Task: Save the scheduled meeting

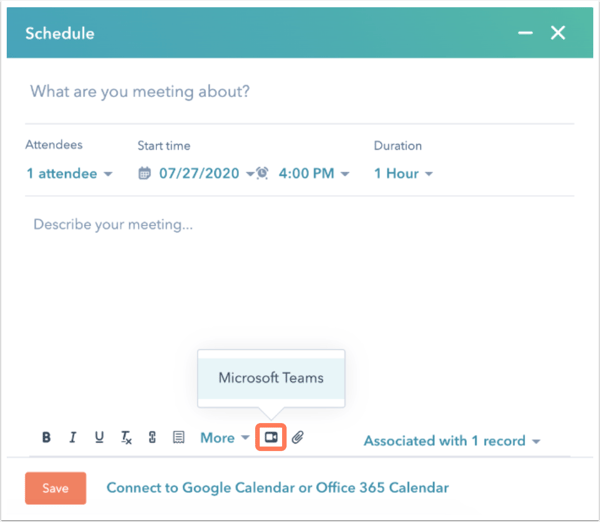Action: coord(55,488)
